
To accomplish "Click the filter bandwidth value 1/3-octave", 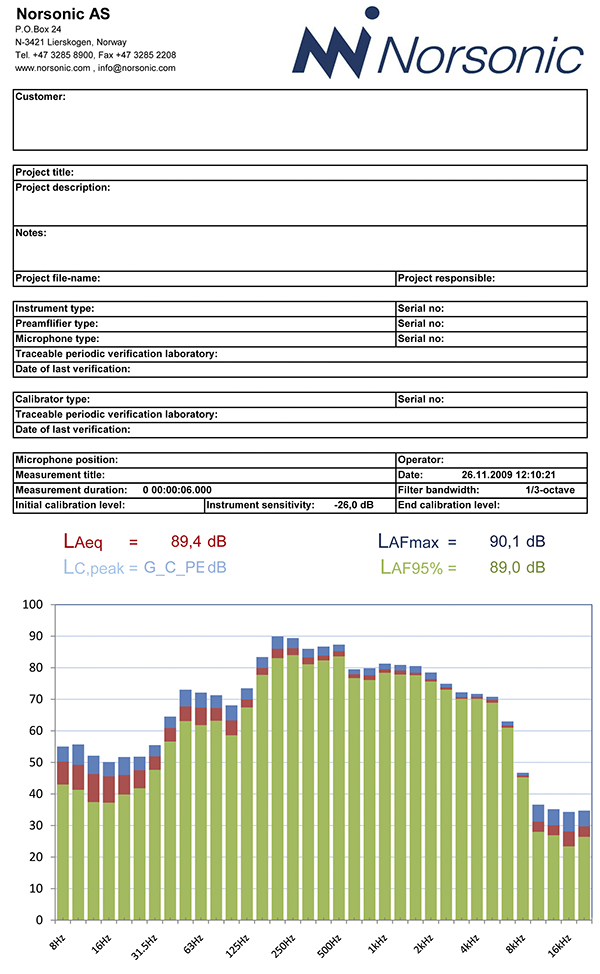I will click(x=550, y=490).
